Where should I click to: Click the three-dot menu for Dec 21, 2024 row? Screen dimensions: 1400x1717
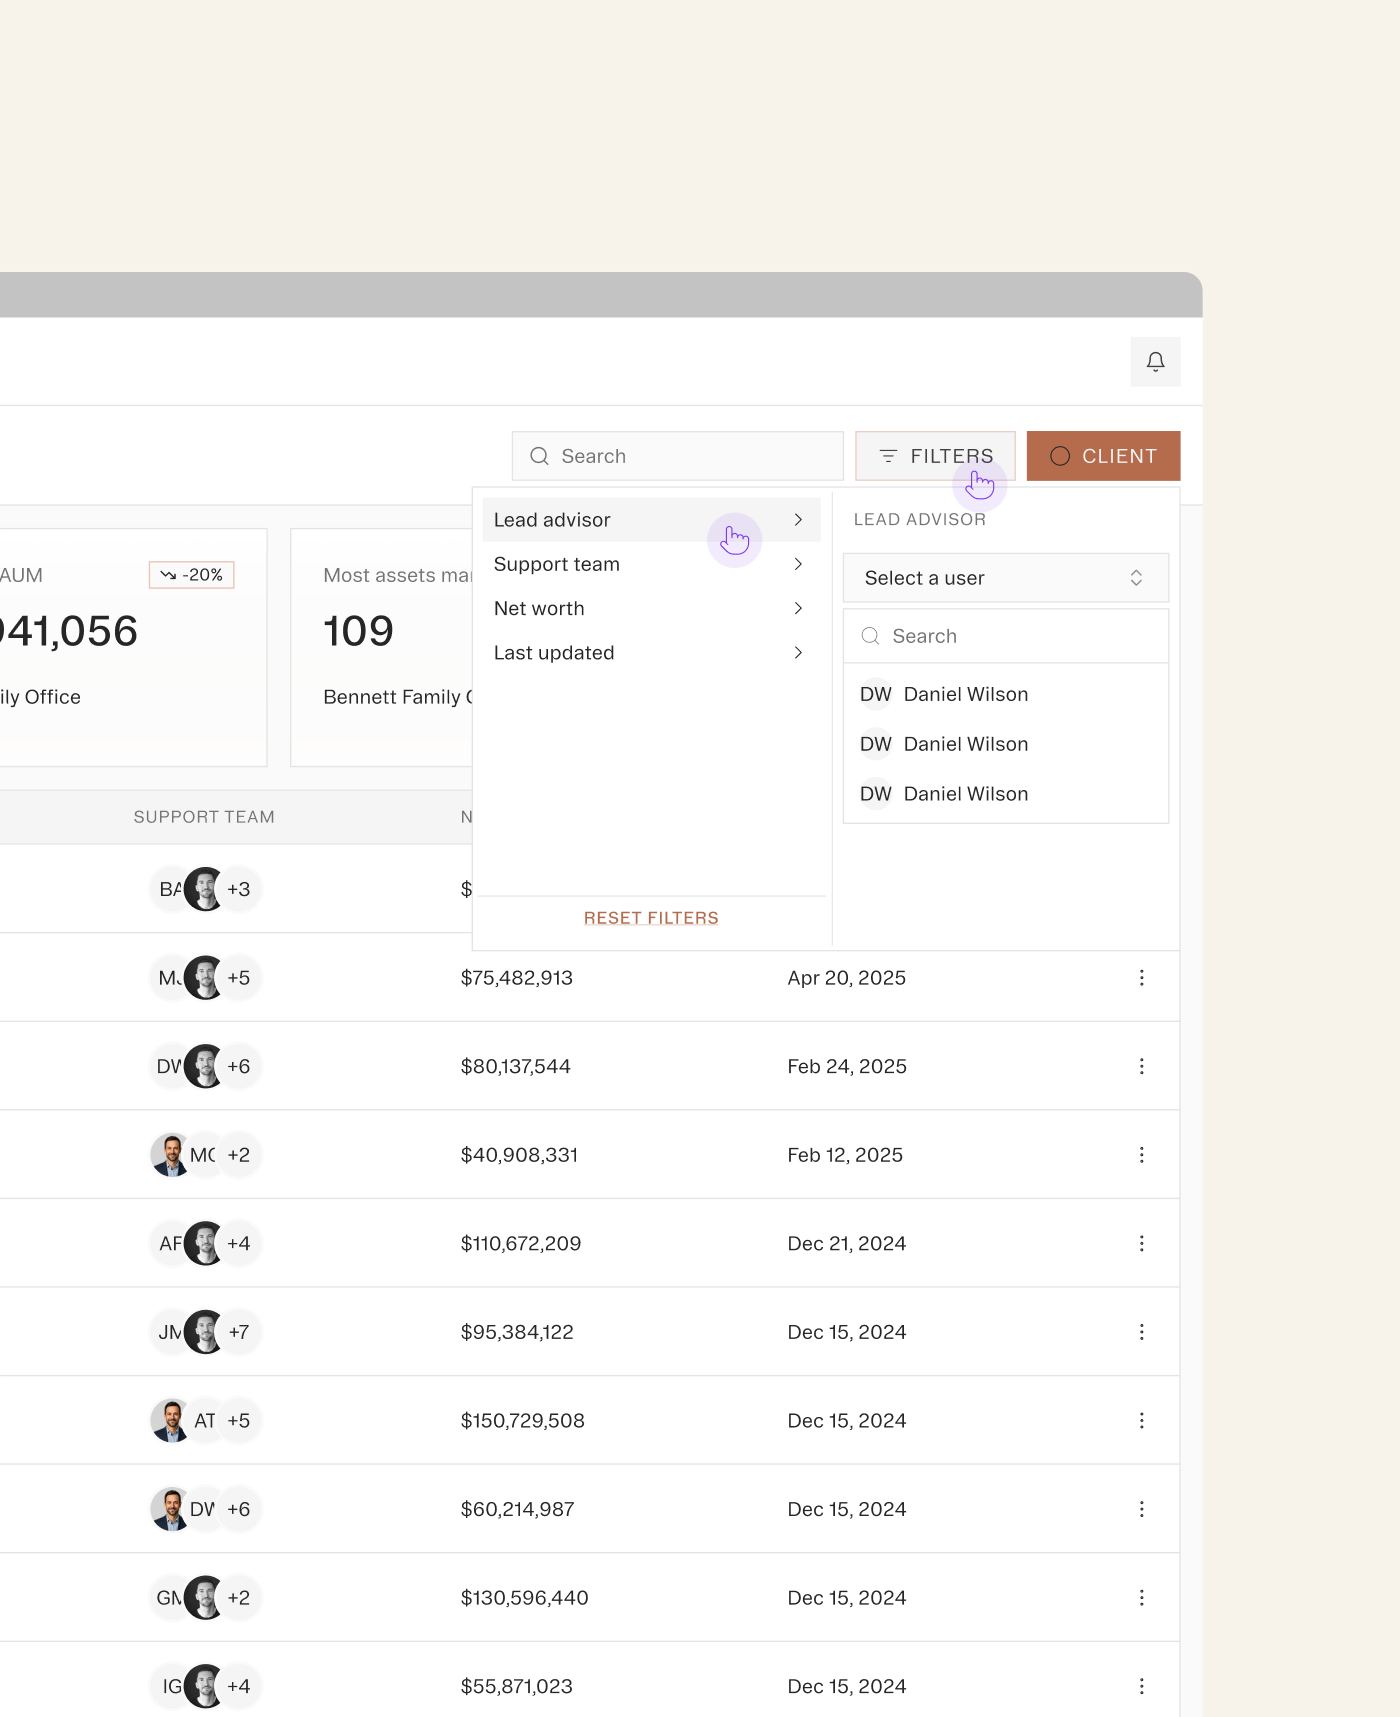[x=1141, y=1243]
